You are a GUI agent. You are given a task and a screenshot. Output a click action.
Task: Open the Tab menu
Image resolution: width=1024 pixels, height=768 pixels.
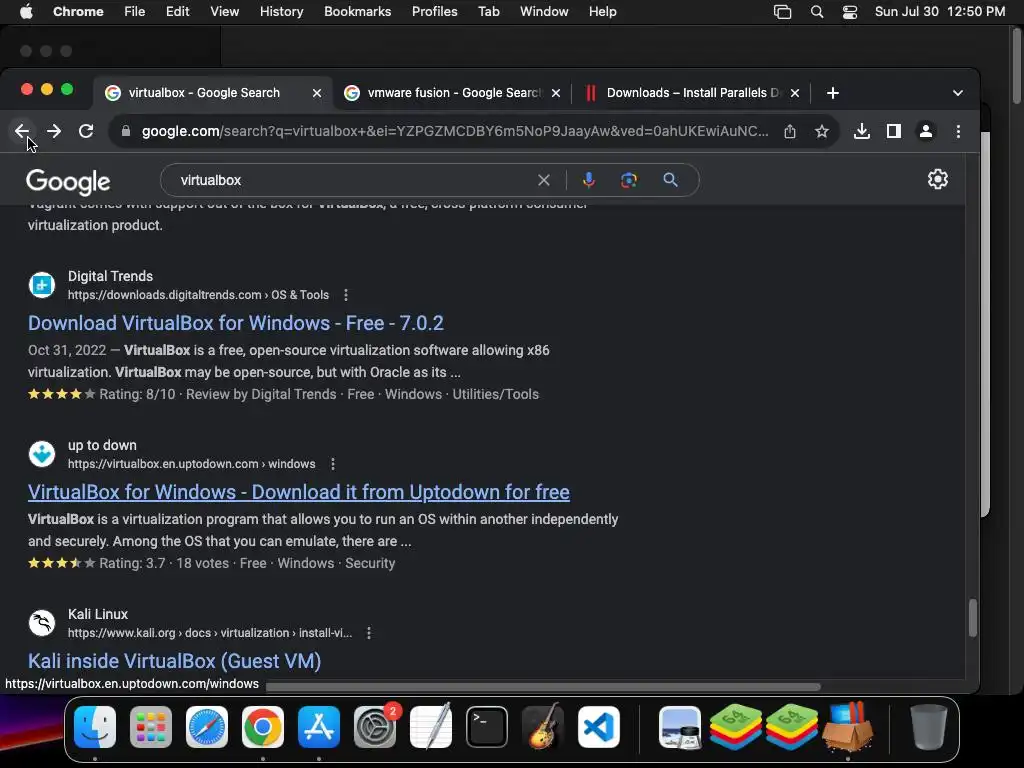[488, 12]
